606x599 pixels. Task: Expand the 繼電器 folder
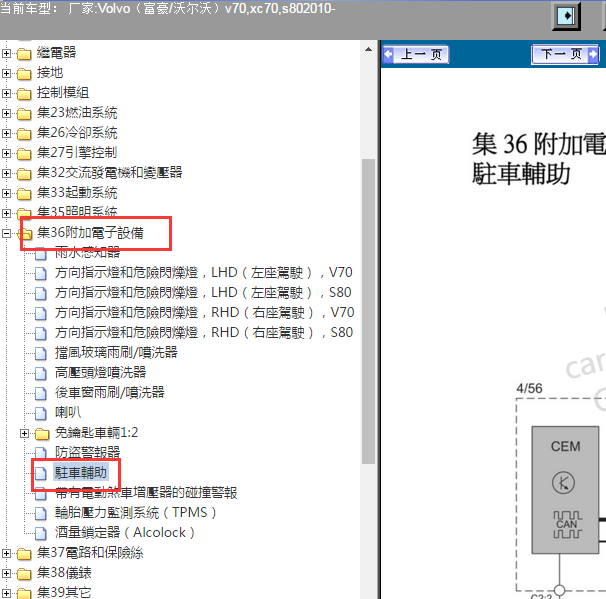[x=6, y=53]
